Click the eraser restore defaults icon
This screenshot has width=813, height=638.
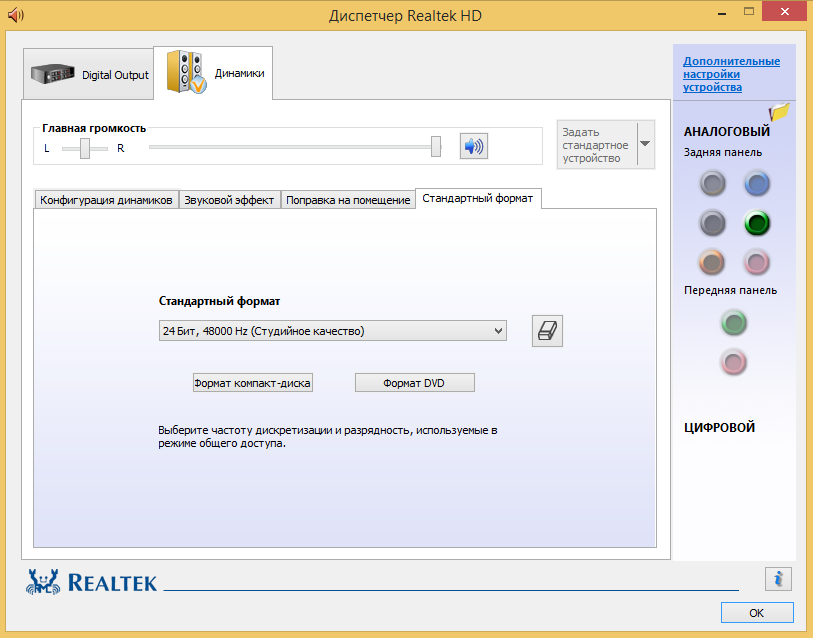tap(547, 331)
